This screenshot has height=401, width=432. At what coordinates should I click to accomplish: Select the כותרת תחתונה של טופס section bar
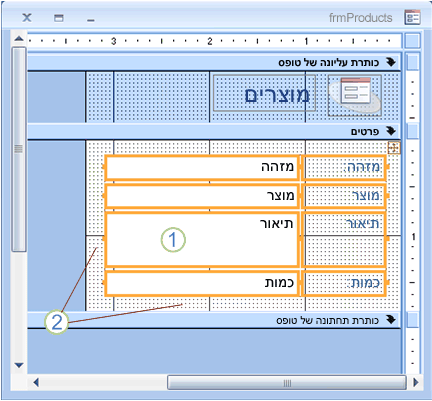click(x=214, y=320)
